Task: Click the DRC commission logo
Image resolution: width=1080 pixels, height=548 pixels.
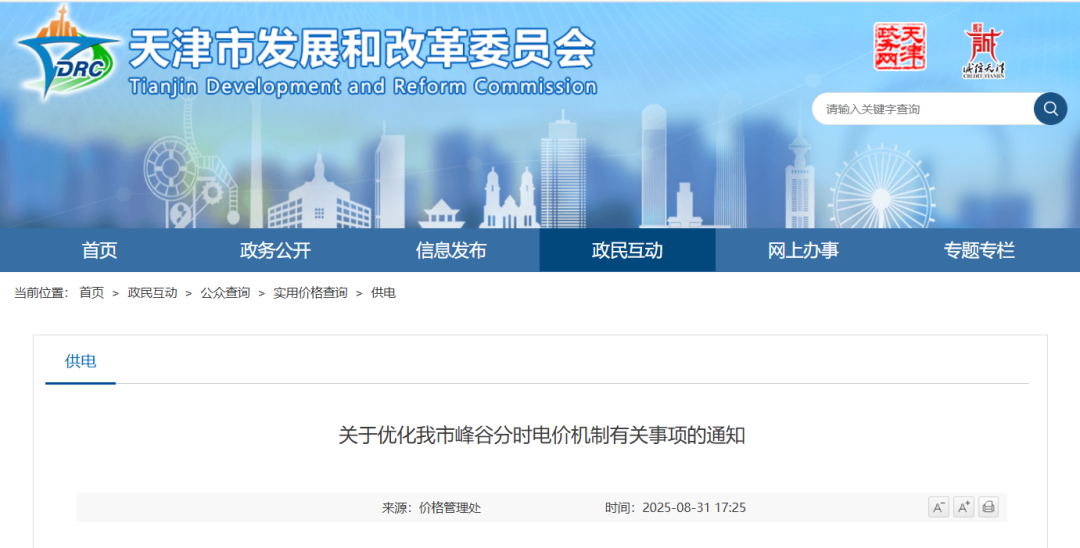Action: (69, 53)
